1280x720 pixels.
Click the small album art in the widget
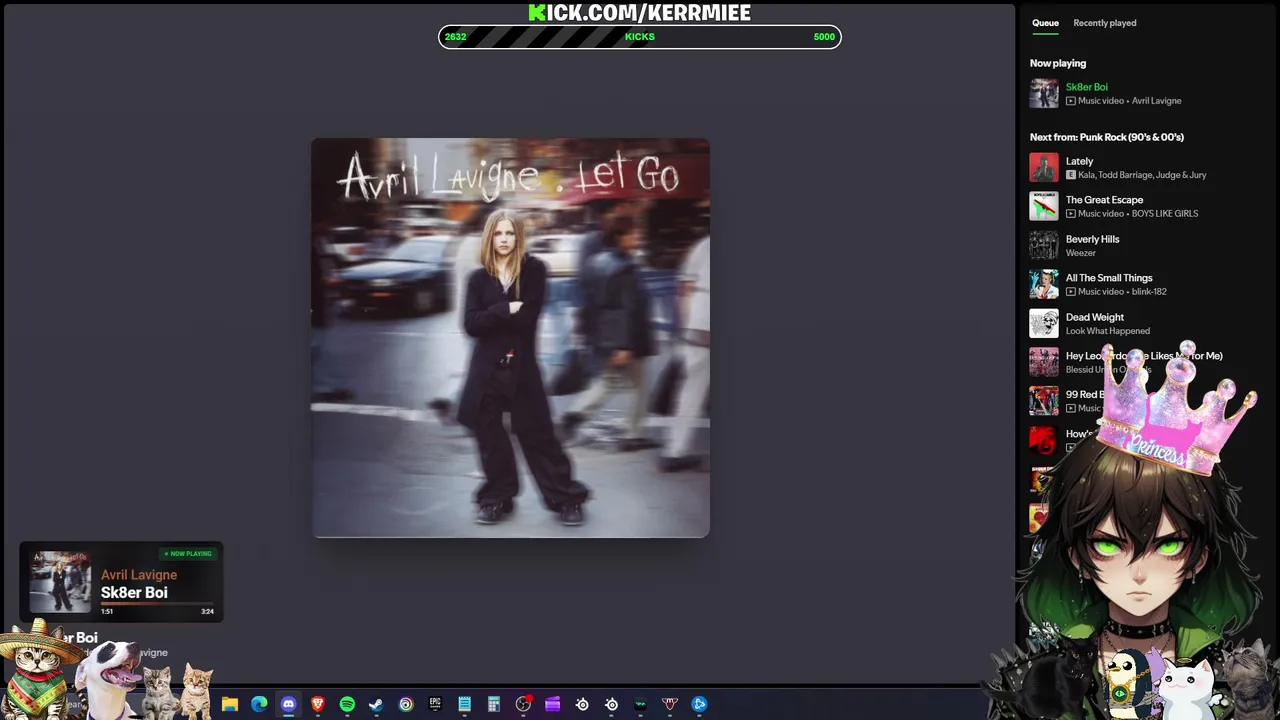pos(60,582)
